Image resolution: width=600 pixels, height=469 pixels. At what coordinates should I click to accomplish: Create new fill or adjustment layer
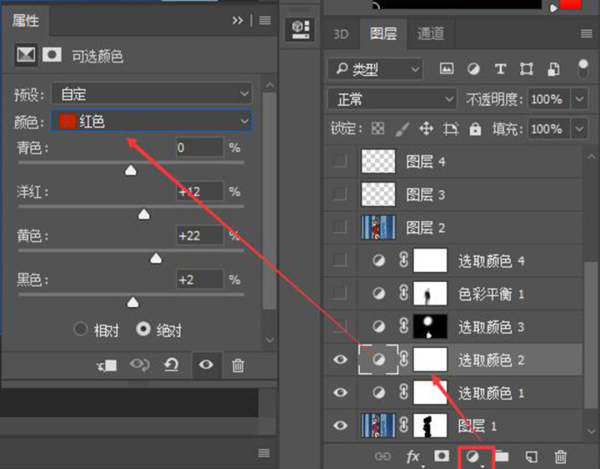[x=474, y=456]
